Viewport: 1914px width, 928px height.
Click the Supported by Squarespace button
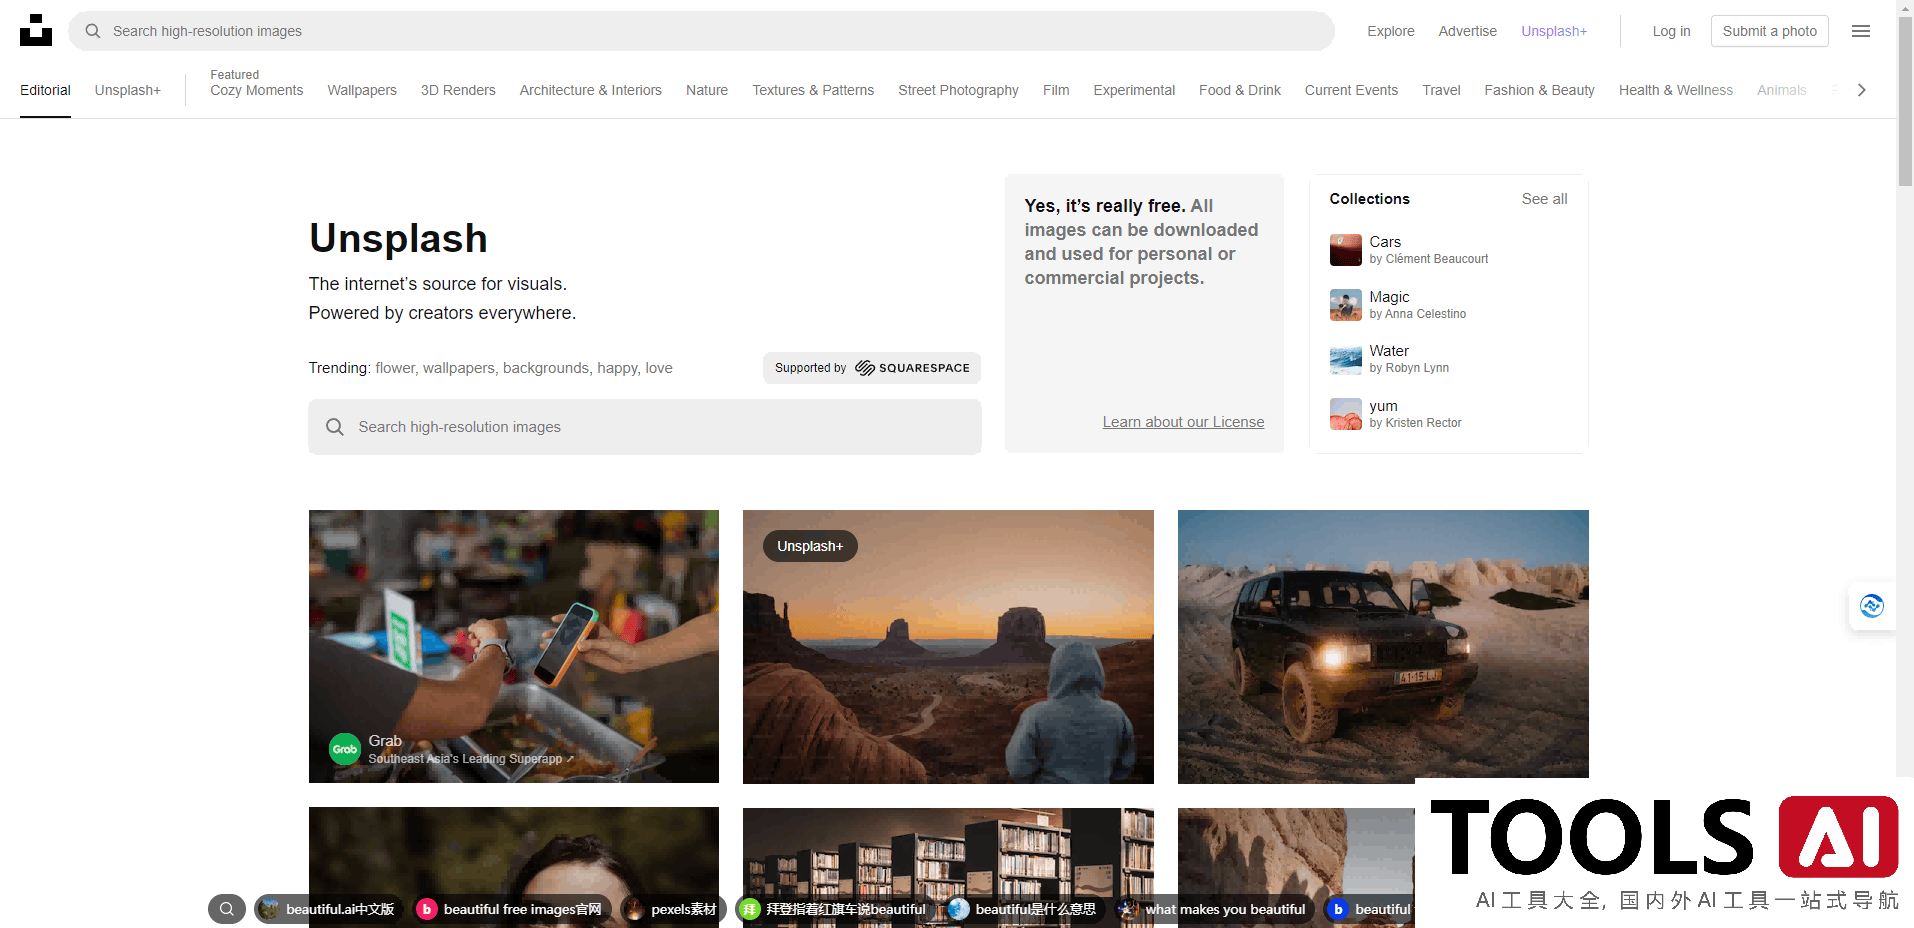(x=871, y=368)
